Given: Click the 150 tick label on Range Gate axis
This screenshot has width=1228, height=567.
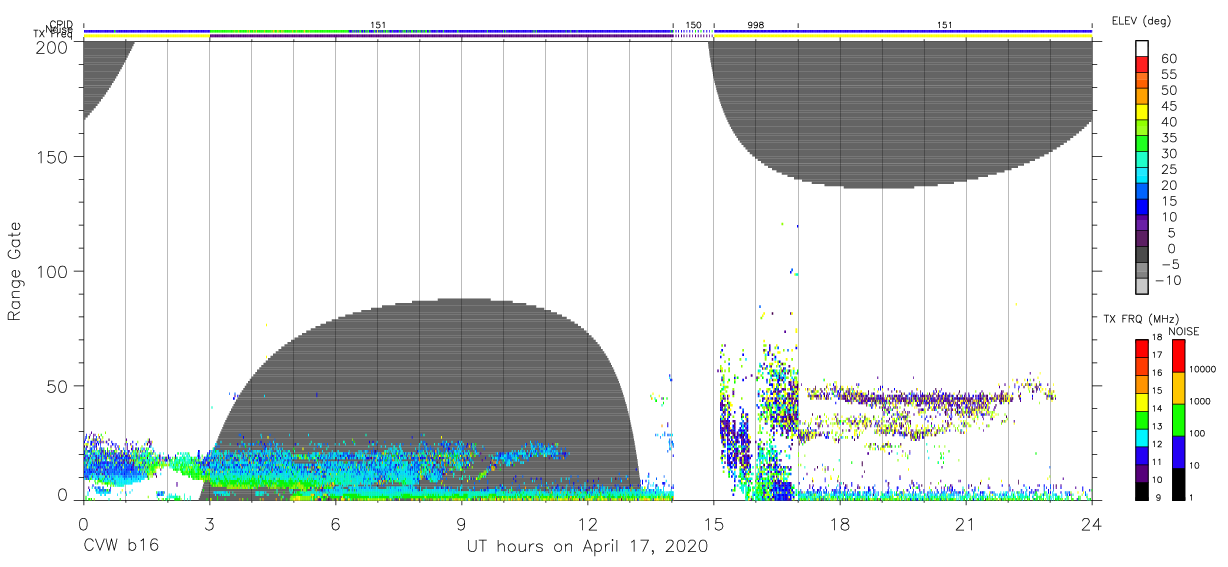Looking at the screenshot, I should (52, 157).
